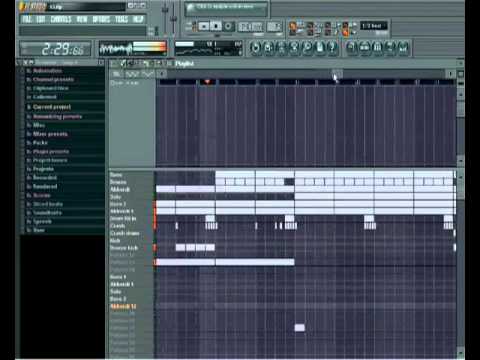The height and width of the screenshot is (360, 480).
Task: Select the Akkordi 4 pattern label
Action: pyautogui.click(x=122, y=211)
